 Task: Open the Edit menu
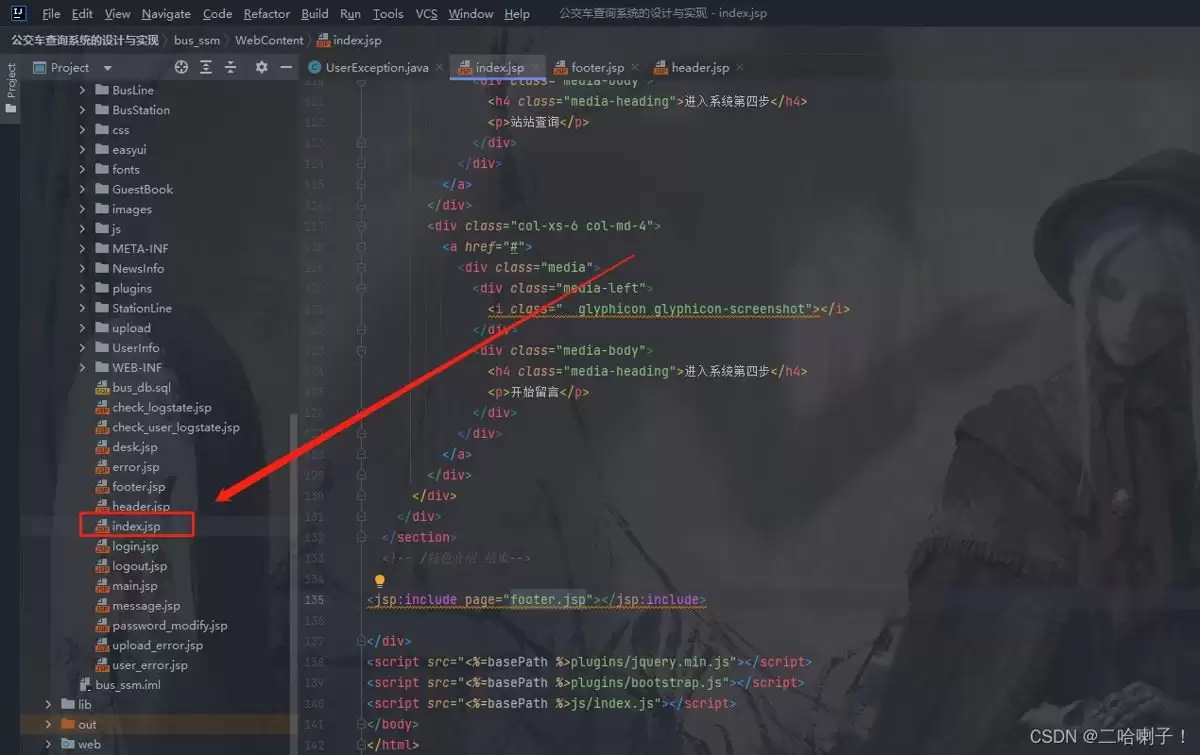click(x=82, y=14)
